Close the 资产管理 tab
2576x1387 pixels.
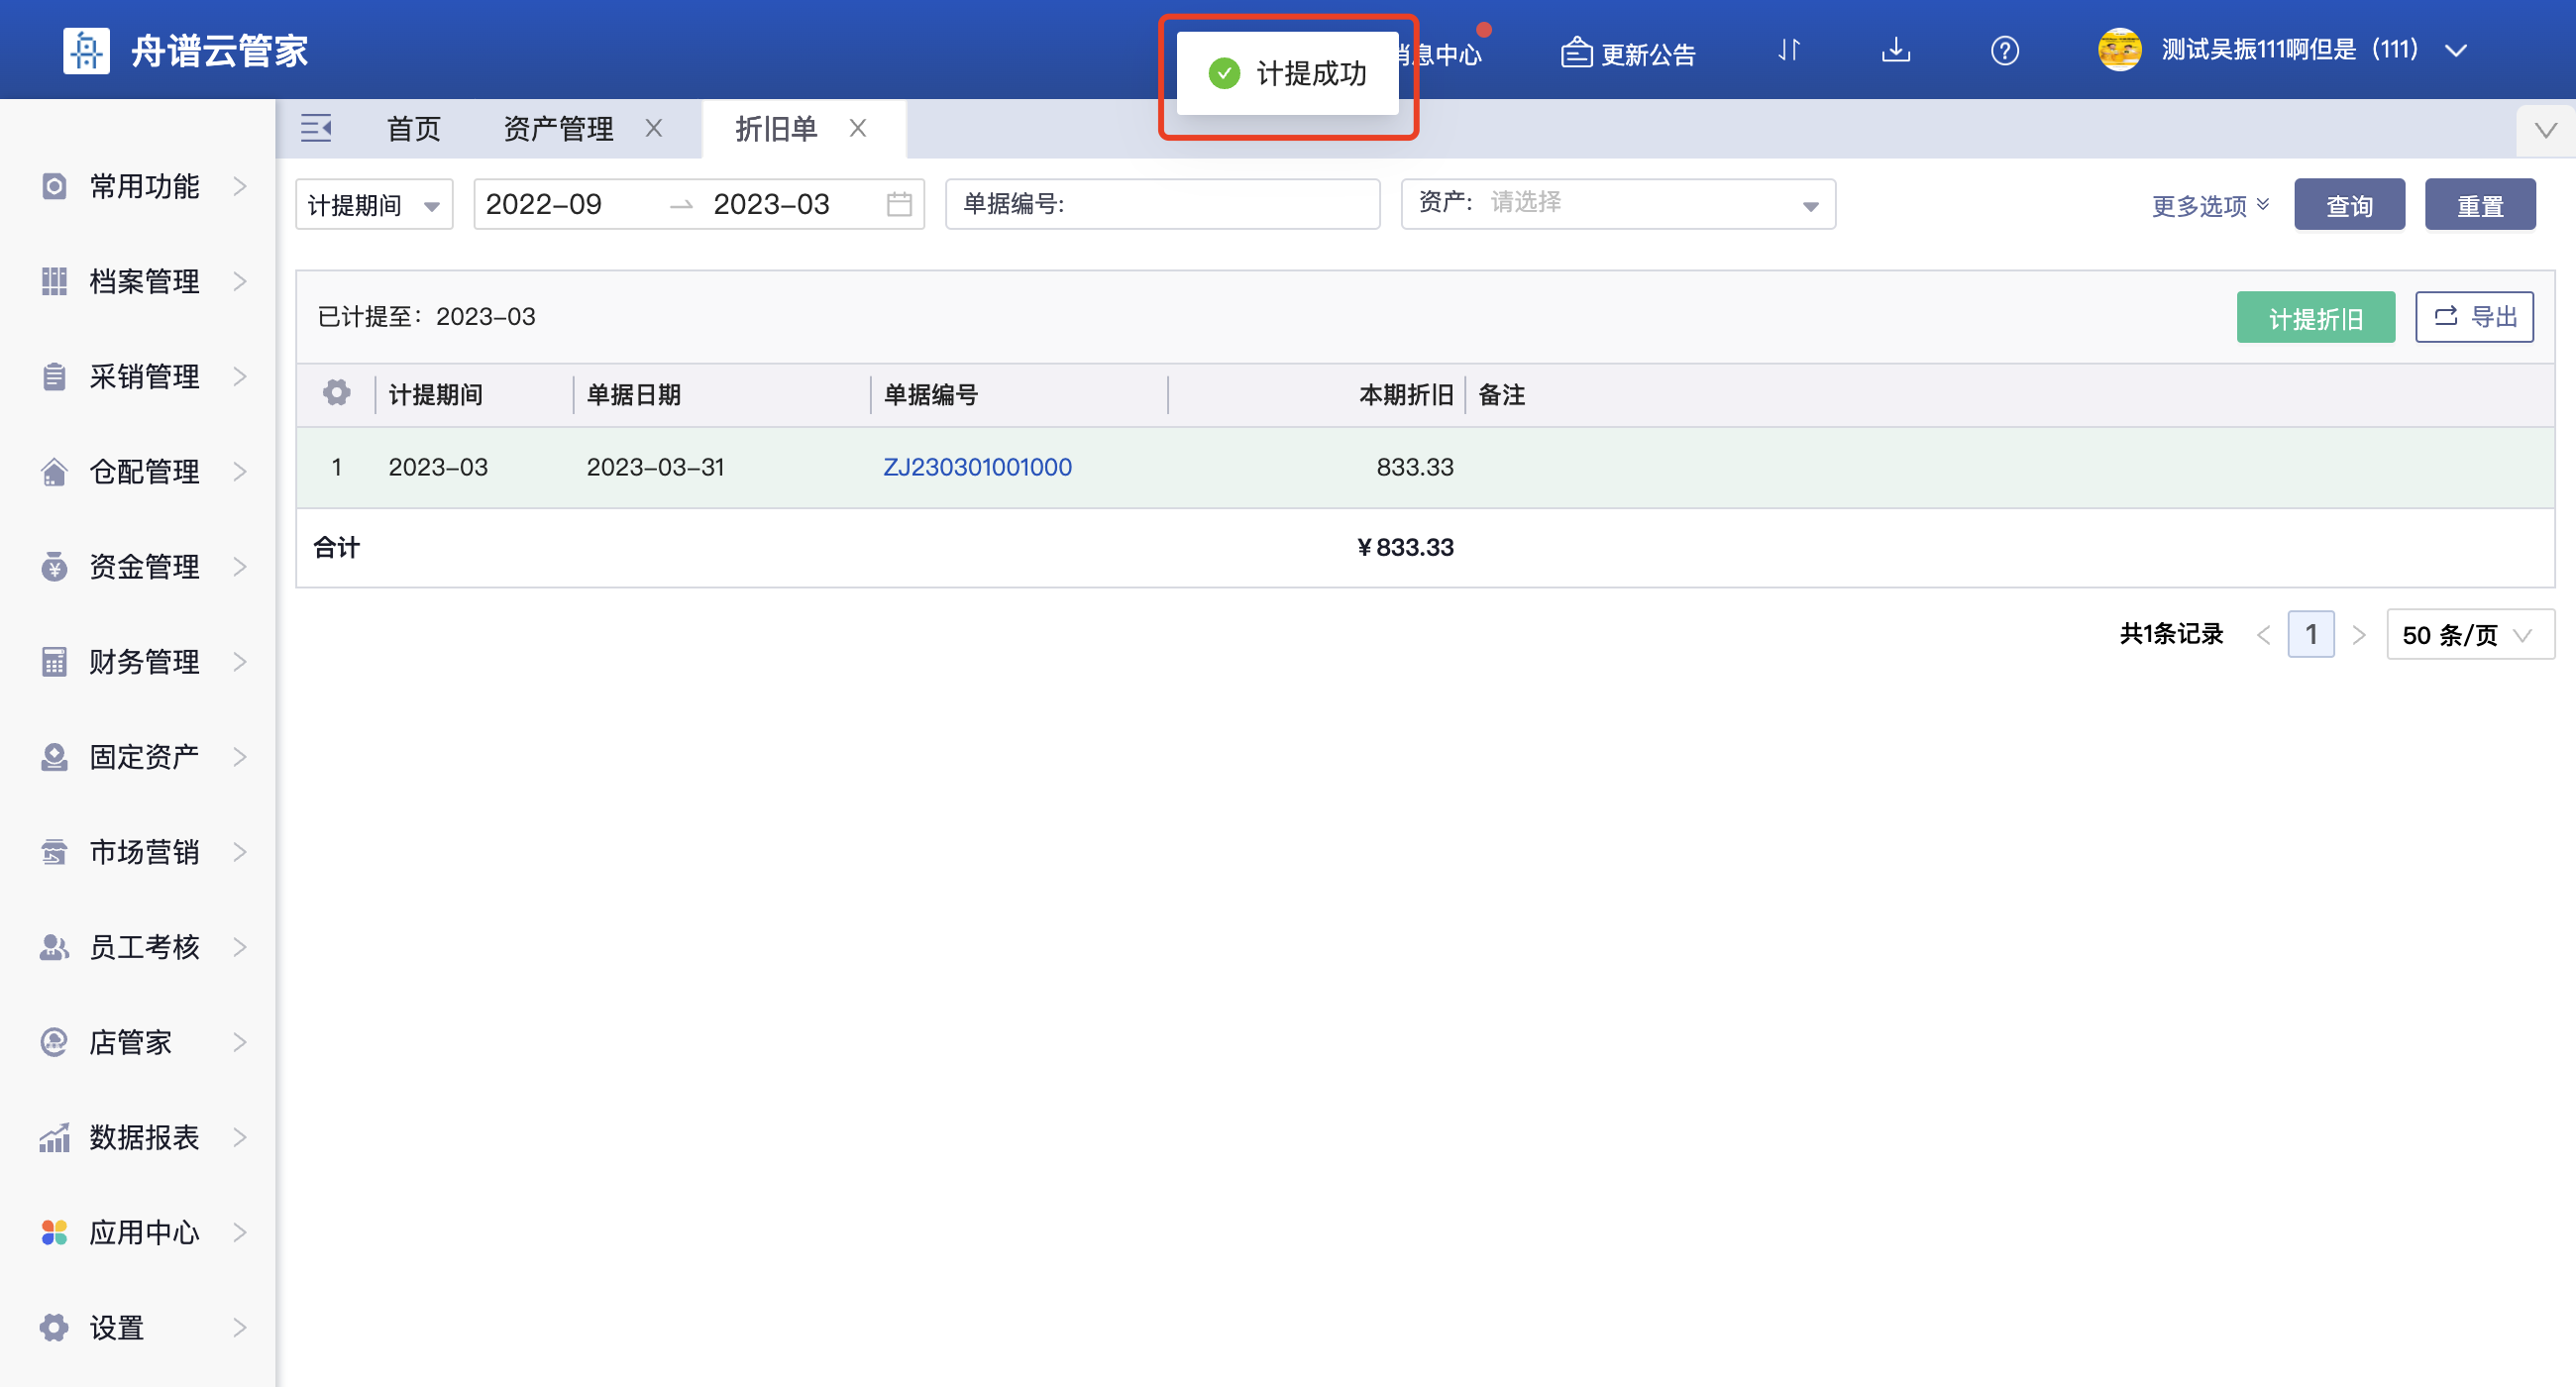point(654,128)
